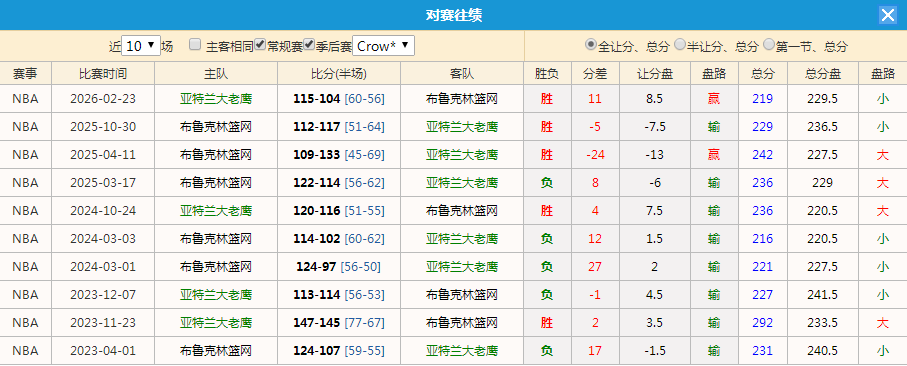Click total line 241.5

click(823, 295)
